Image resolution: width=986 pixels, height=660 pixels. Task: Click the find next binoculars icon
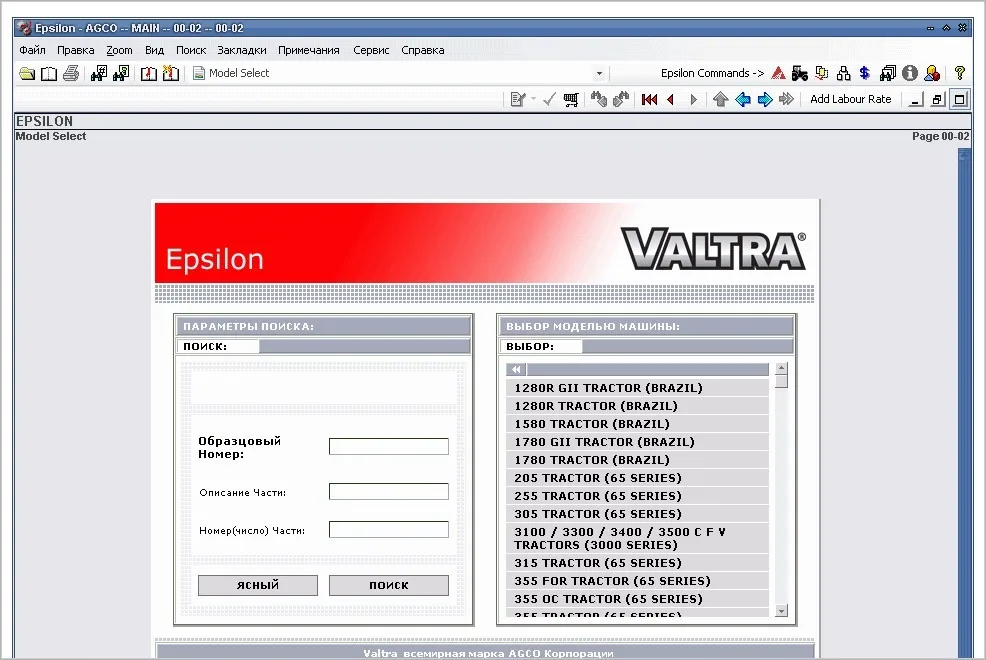621,99
